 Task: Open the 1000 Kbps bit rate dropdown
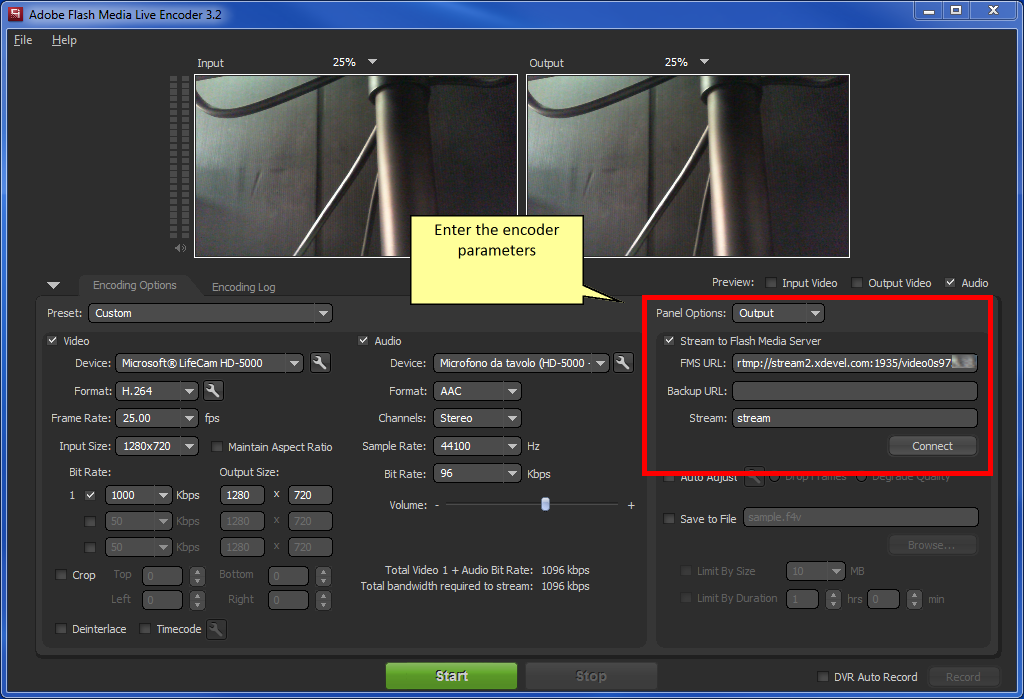point(138,495)
